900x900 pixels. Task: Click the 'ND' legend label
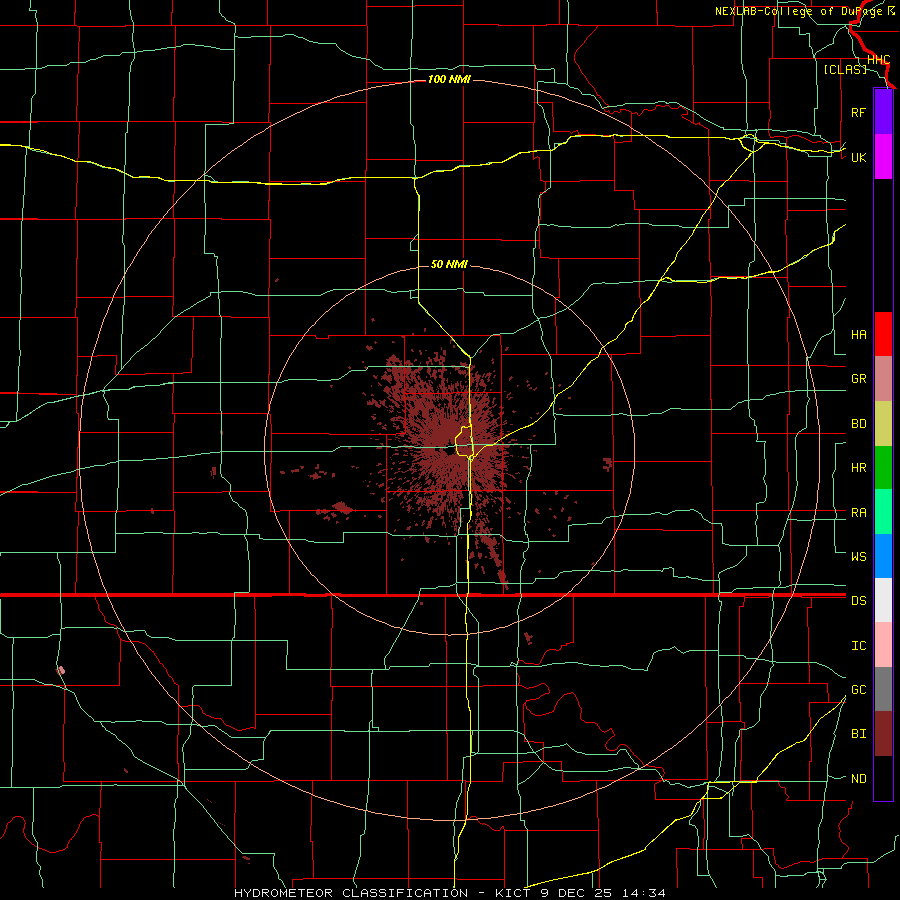coord(858,779)
